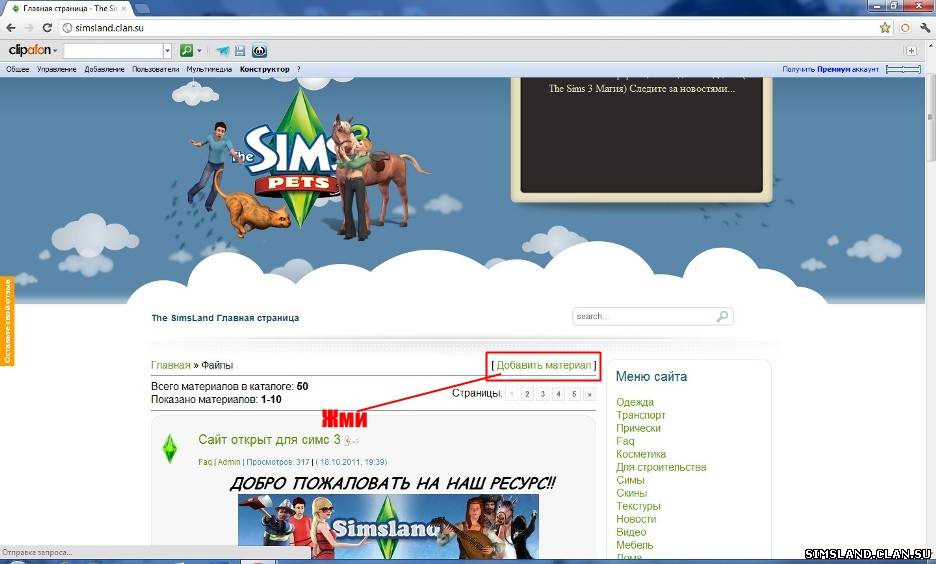Screen dimensions: 936x564
Task: Go to page 5 of the catalog
Action: point(574,394)
